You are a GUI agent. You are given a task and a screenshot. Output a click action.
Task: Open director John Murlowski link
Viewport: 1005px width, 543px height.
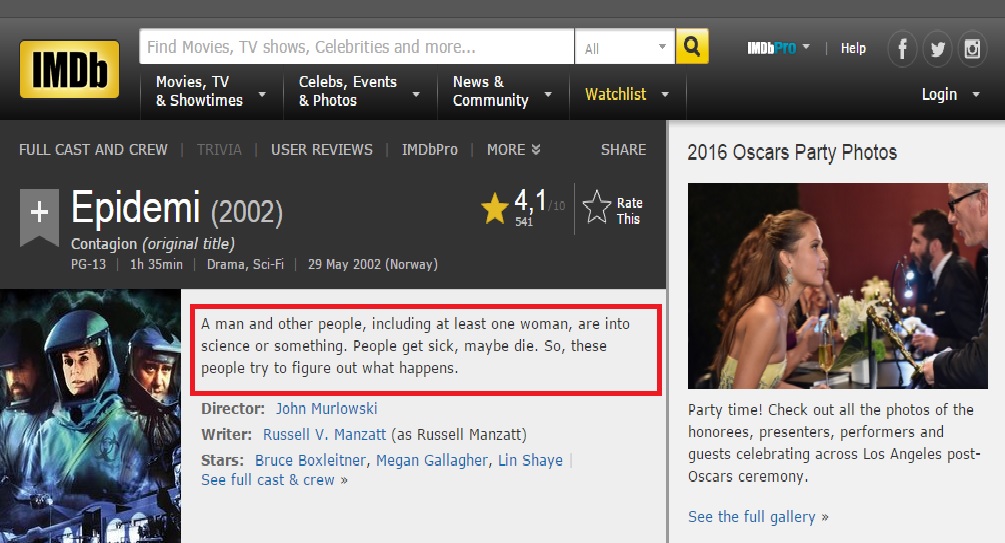(x=326, y=409)
